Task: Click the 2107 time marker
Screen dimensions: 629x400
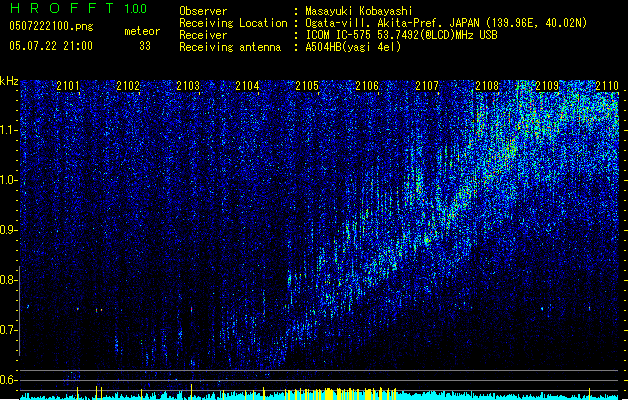Action: 427,86
